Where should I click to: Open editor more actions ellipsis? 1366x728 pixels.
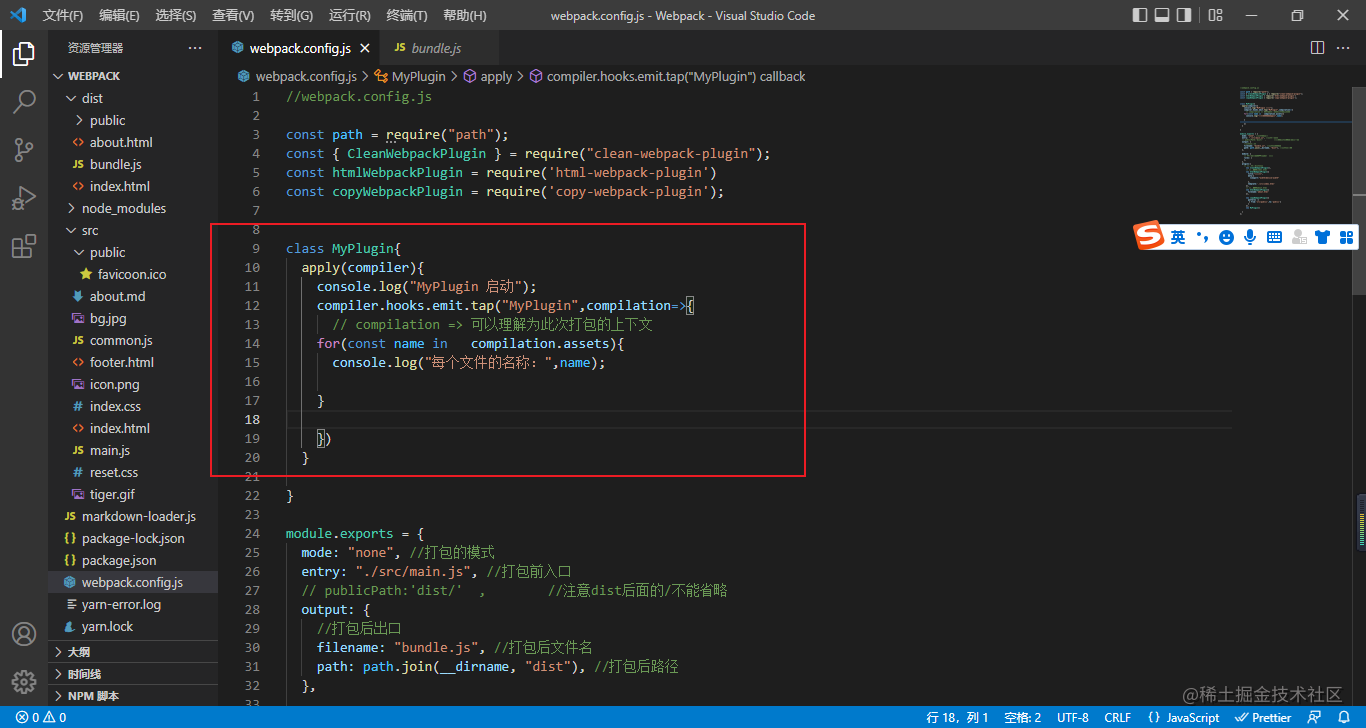click(1345, 48)
